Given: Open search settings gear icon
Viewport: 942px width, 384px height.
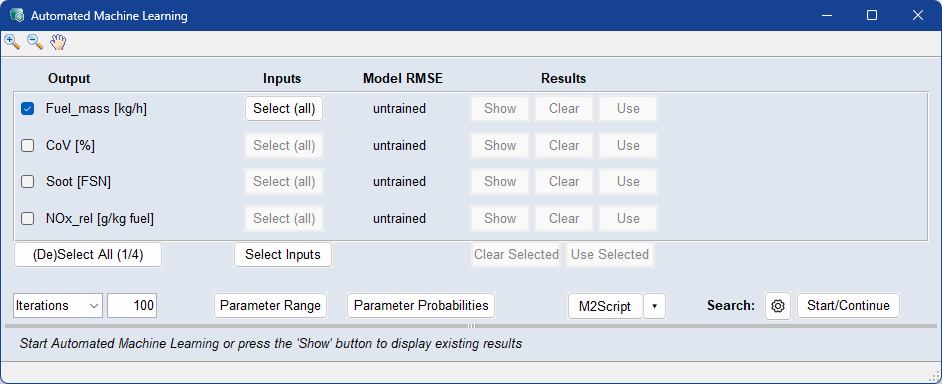Looking at the screenshot, I should tap(778, 306).
